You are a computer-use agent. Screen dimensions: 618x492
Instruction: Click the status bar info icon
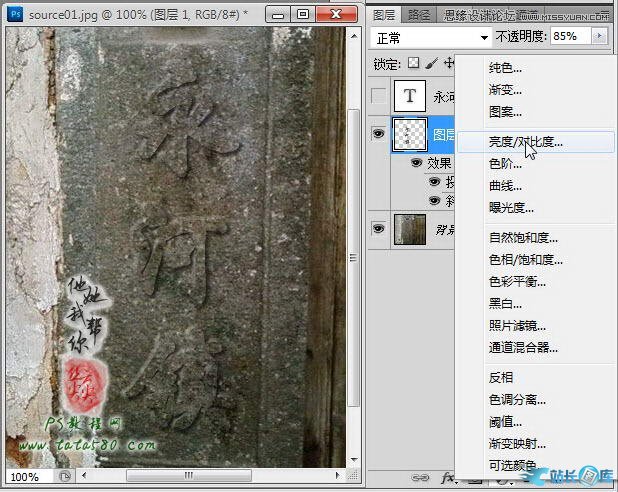(x=65, y=477)
